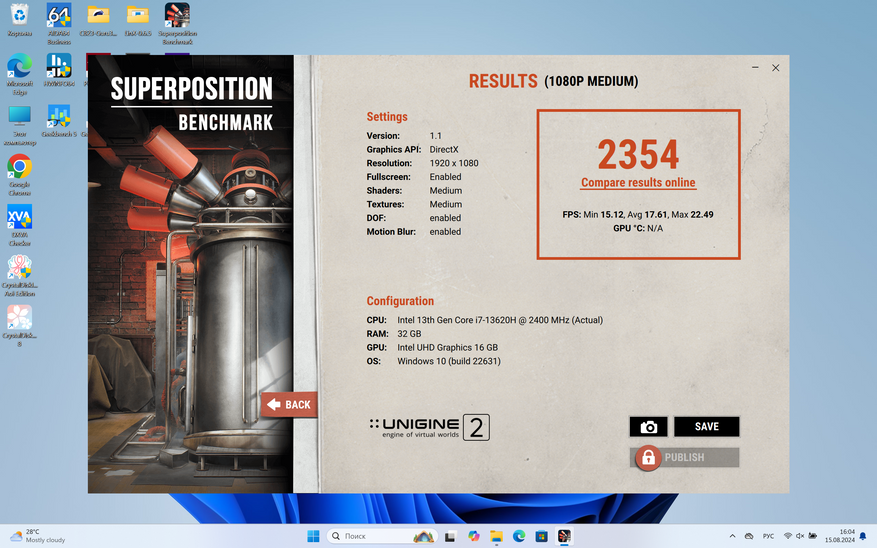Close the Superposition results window

click(775, 68)
